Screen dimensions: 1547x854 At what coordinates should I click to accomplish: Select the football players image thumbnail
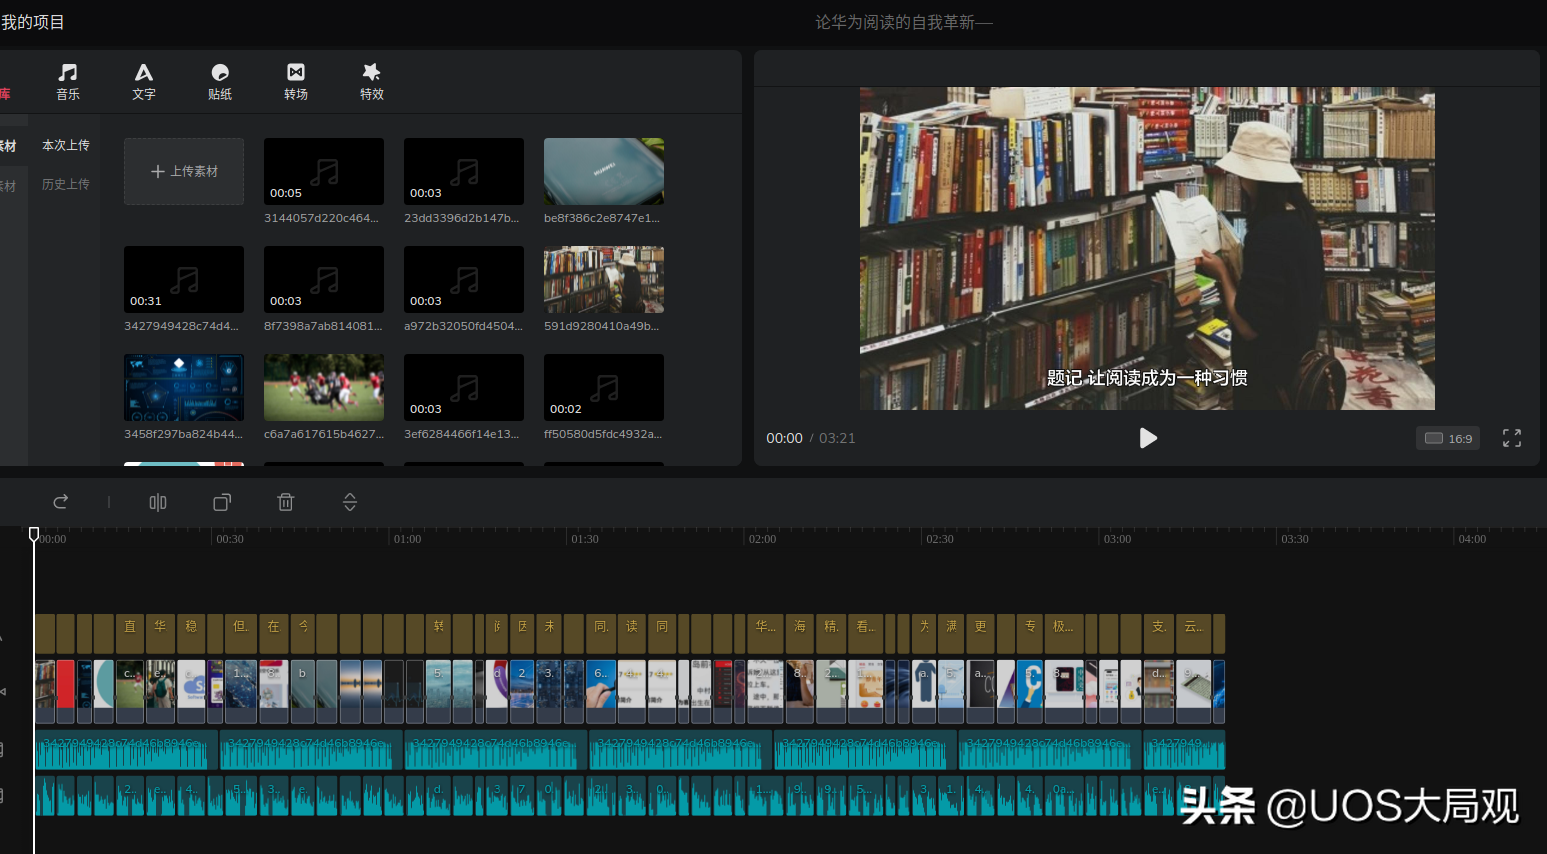click(324, 388)
